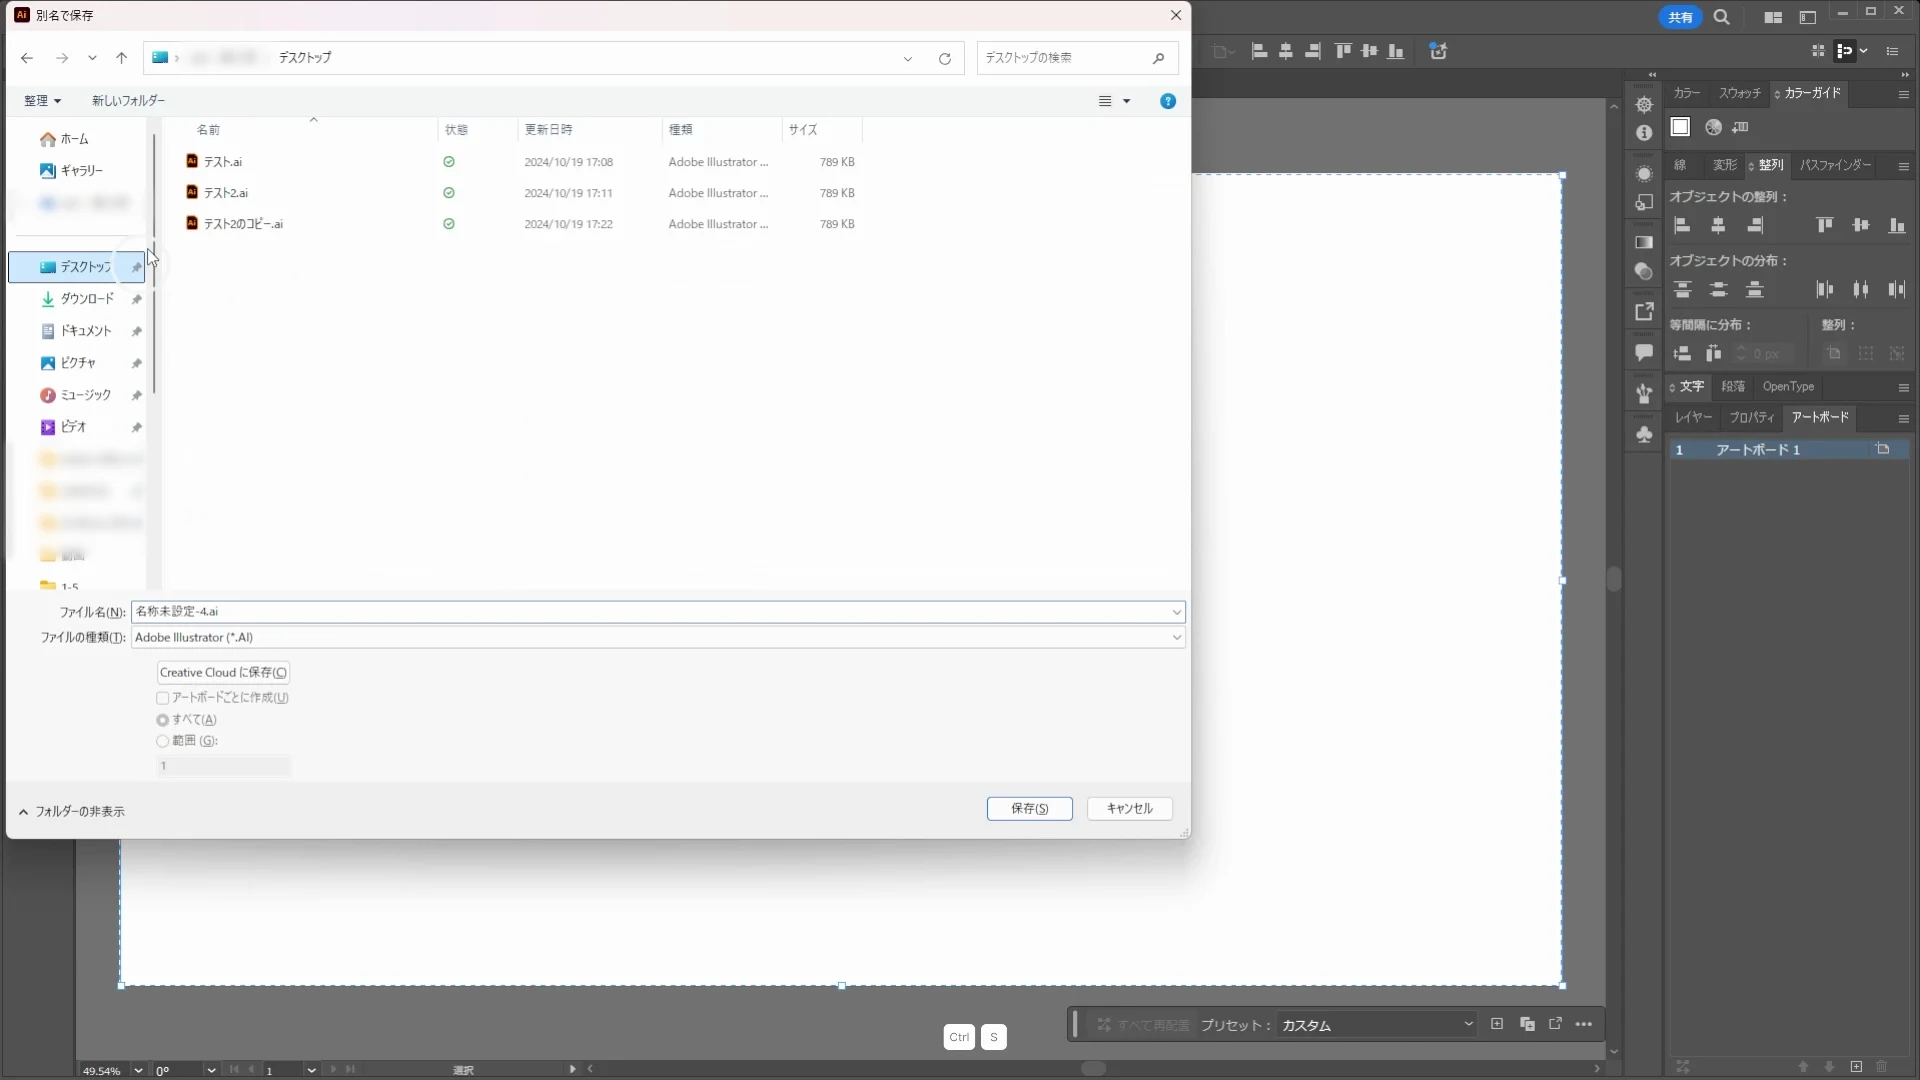The image size is (1920, 1080).
Task: Click the Save (保存) button
Action: [1029, 808]
